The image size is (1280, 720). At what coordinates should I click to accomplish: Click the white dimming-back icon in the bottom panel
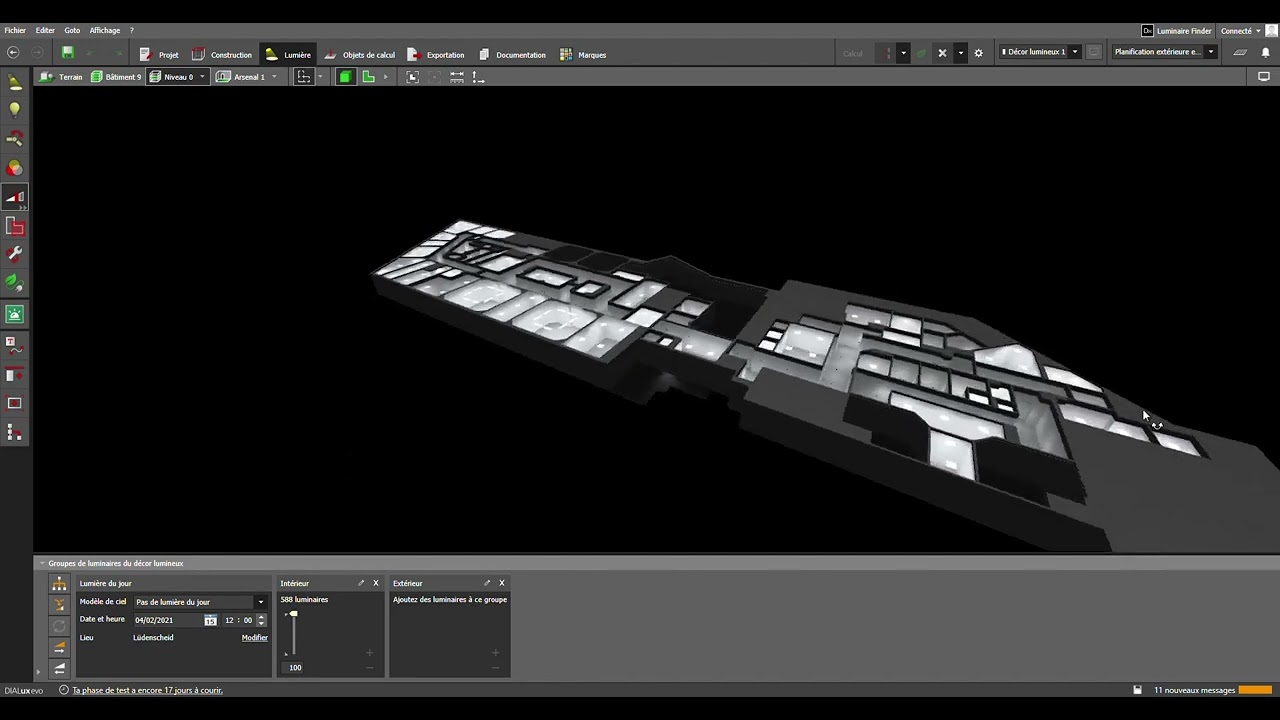coord(59,668)
